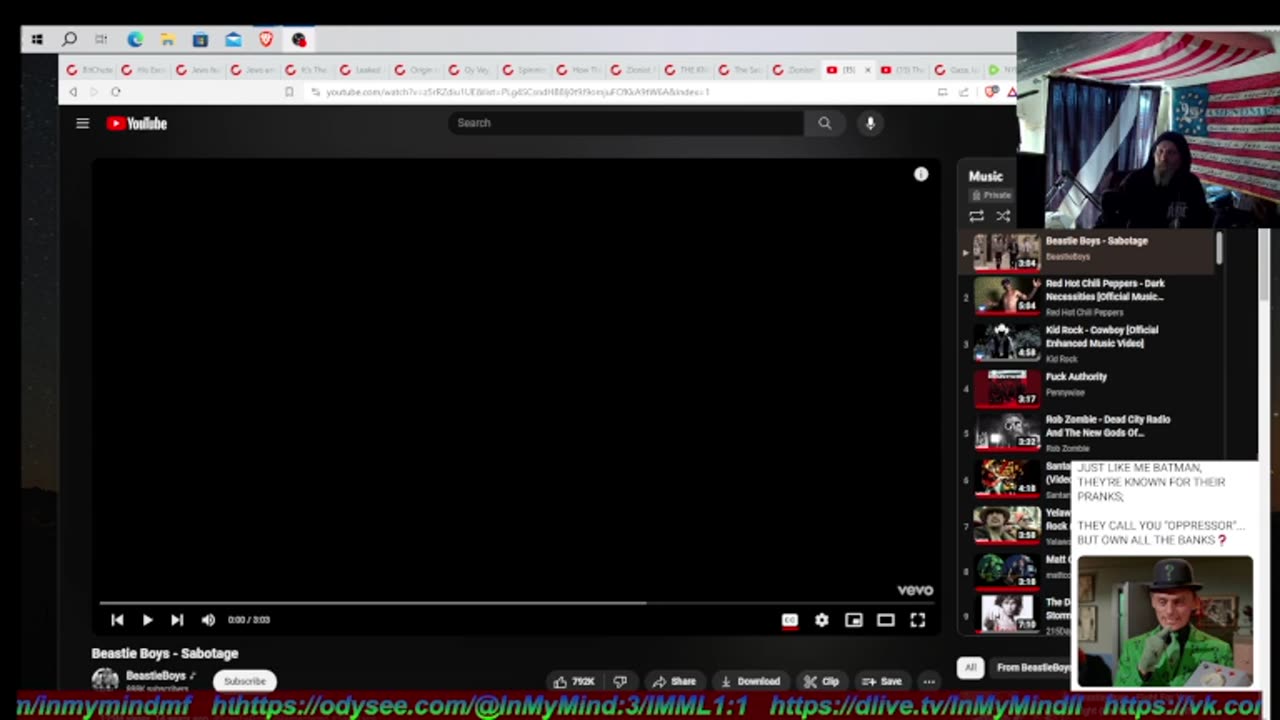The height and width of the screenshot is (720, 1280).
Task: Close the active YouTube browser tab
Action: tap(868, 70)
